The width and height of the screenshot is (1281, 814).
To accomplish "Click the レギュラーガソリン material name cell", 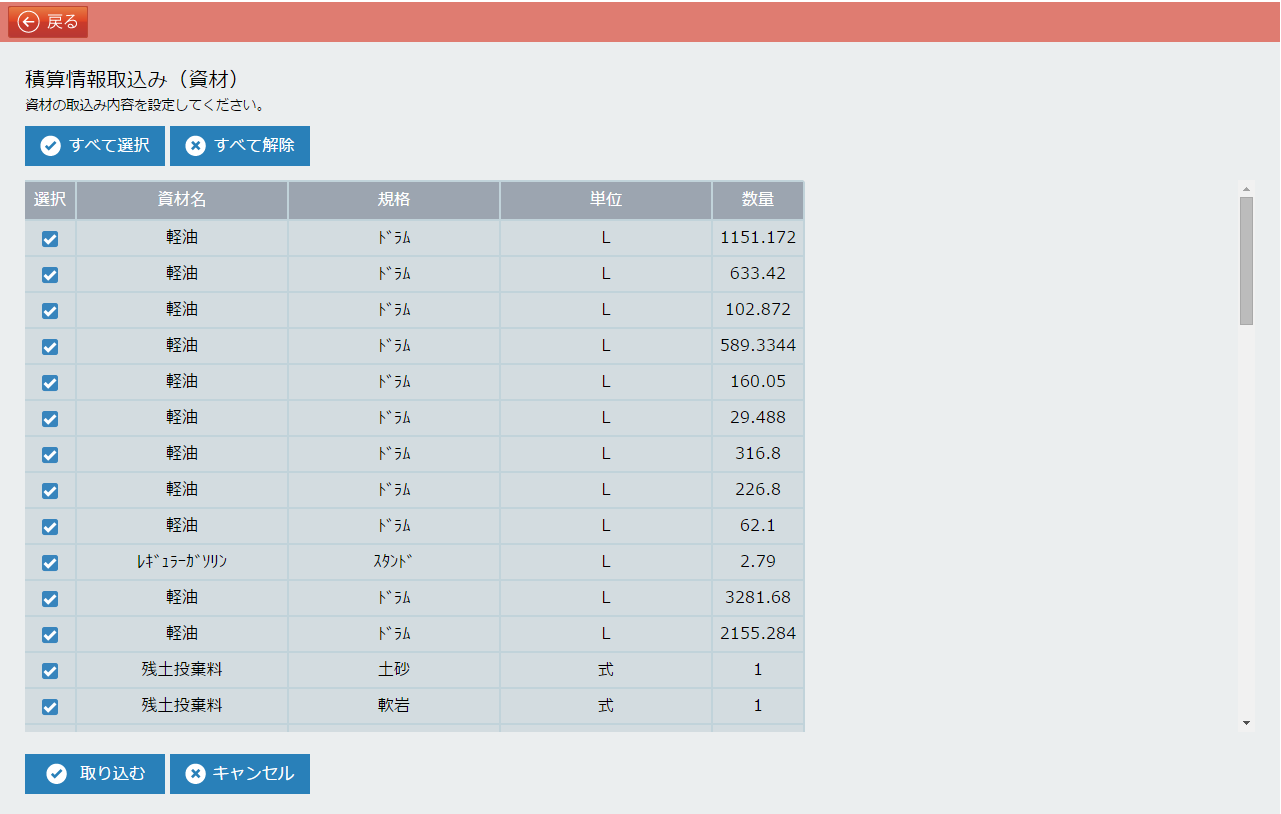I will point(182,561).
